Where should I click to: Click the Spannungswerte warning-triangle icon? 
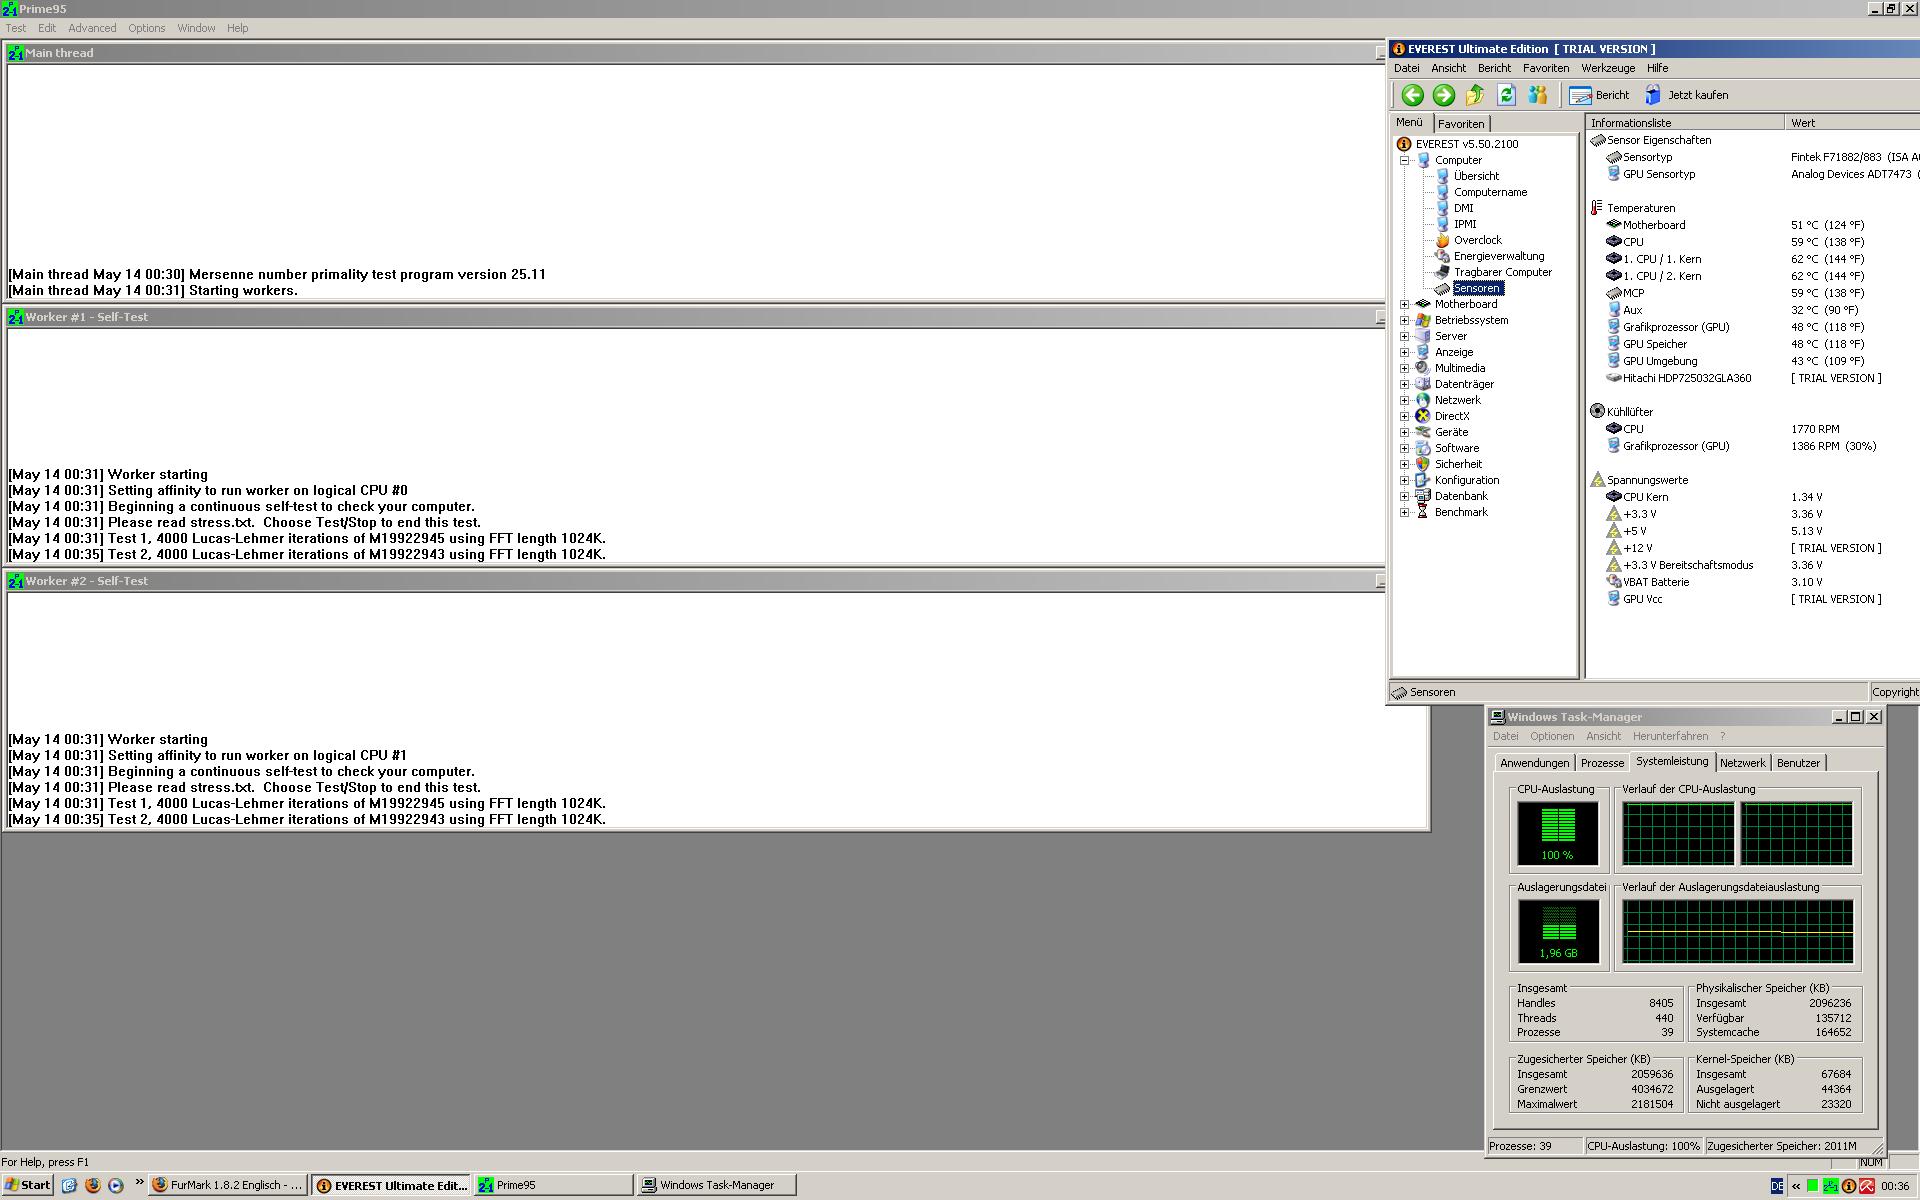click(1597, 480)
